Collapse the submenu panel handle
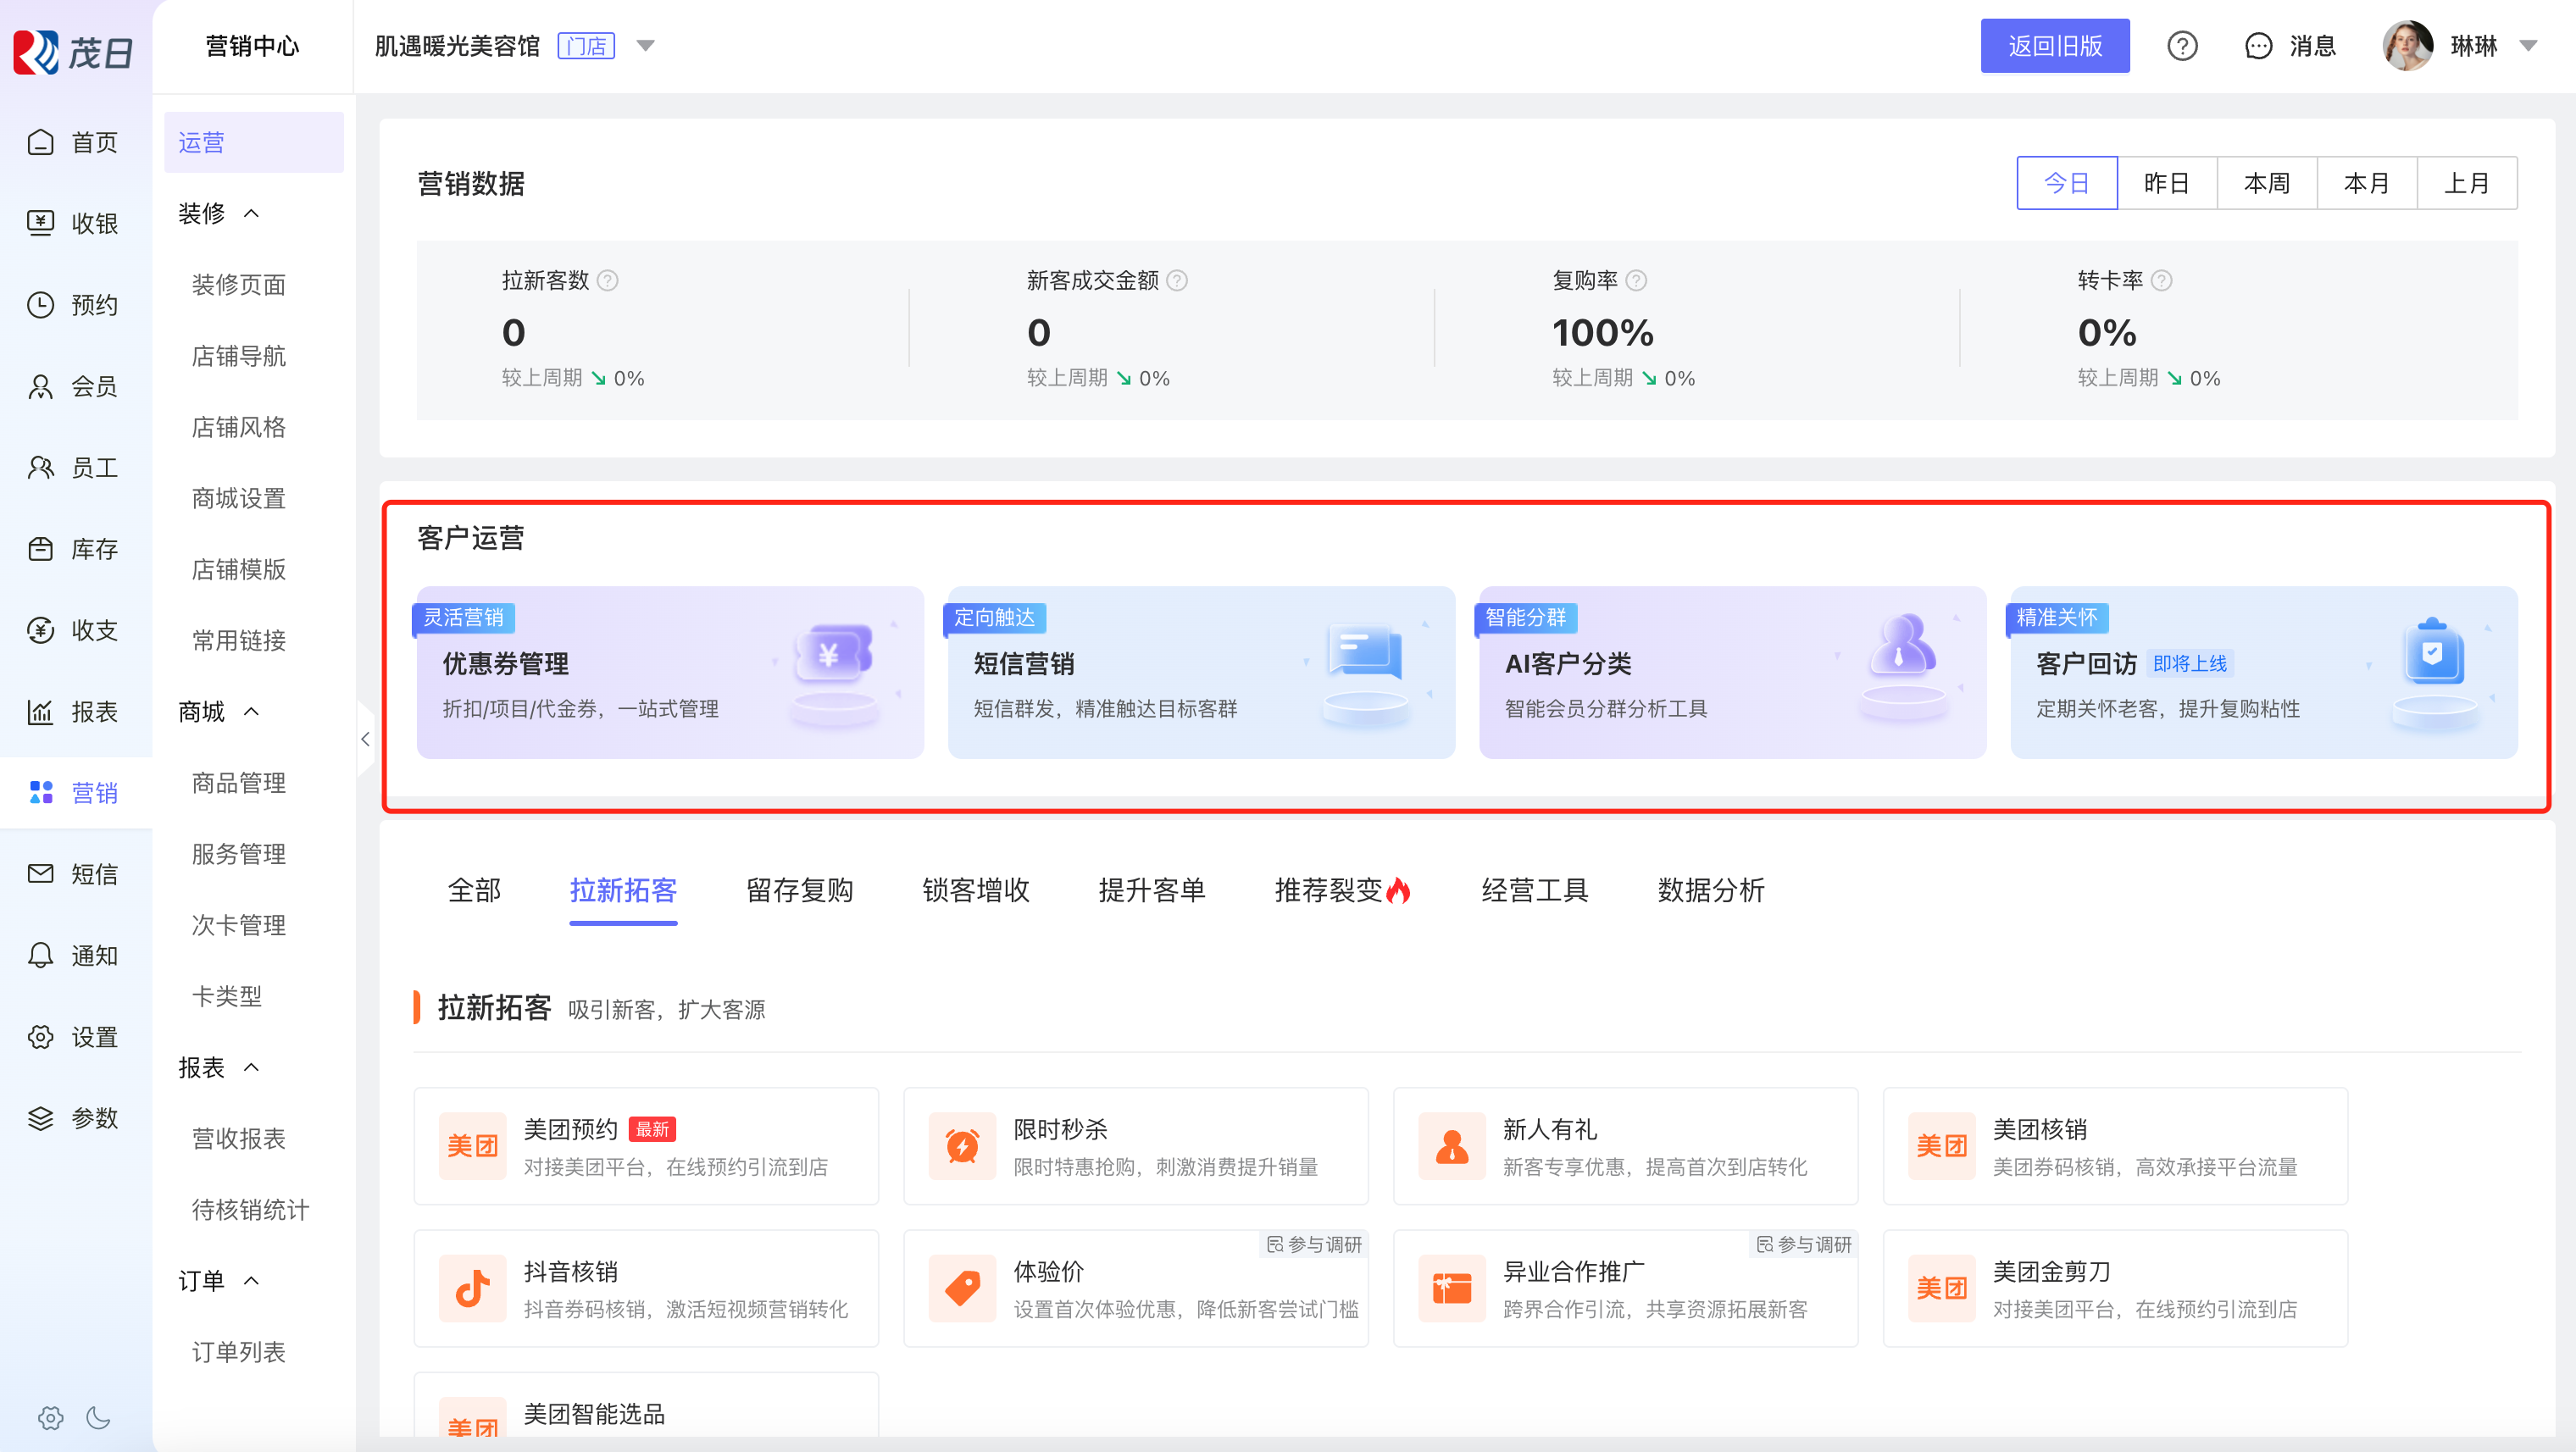Viewport: 2576px width, 1452px height. pos(365,739)
